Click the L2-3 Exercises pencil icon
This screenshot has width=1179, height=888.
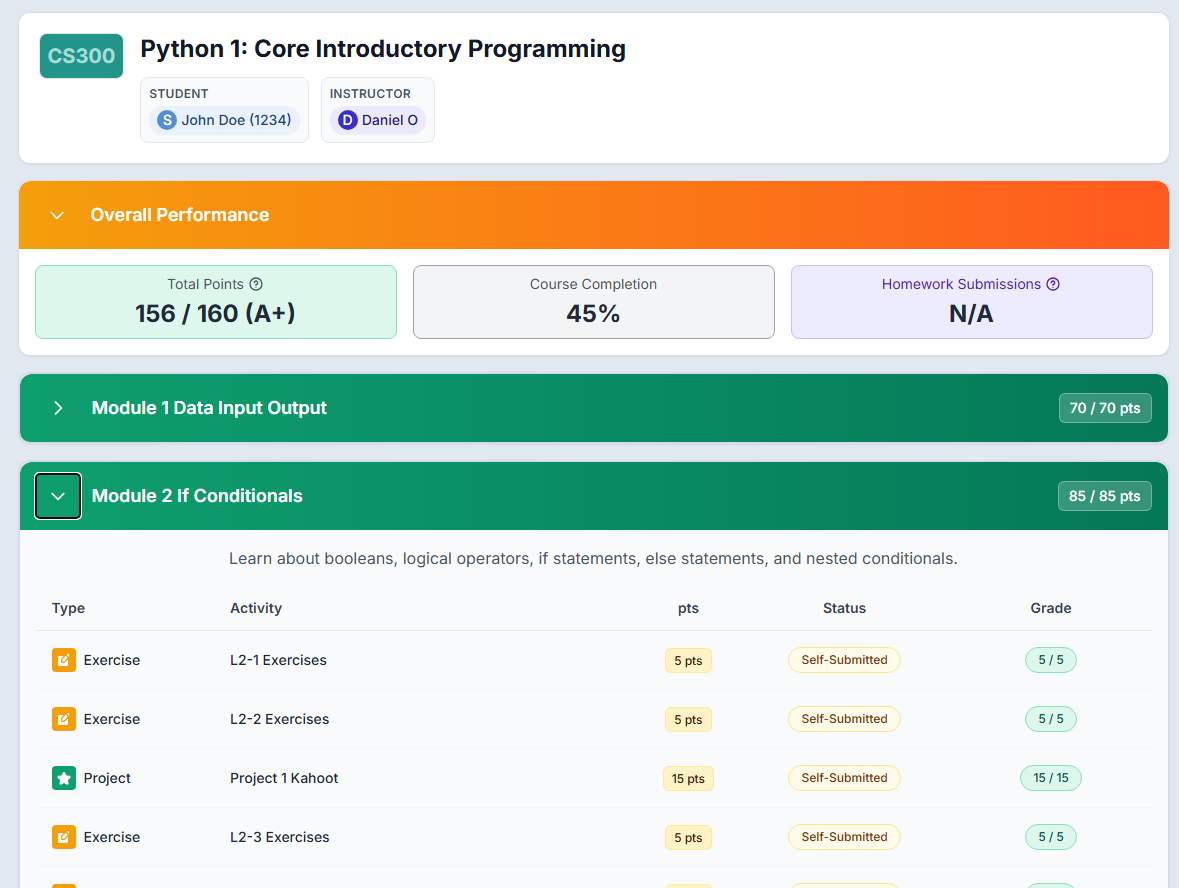(64, 837)
